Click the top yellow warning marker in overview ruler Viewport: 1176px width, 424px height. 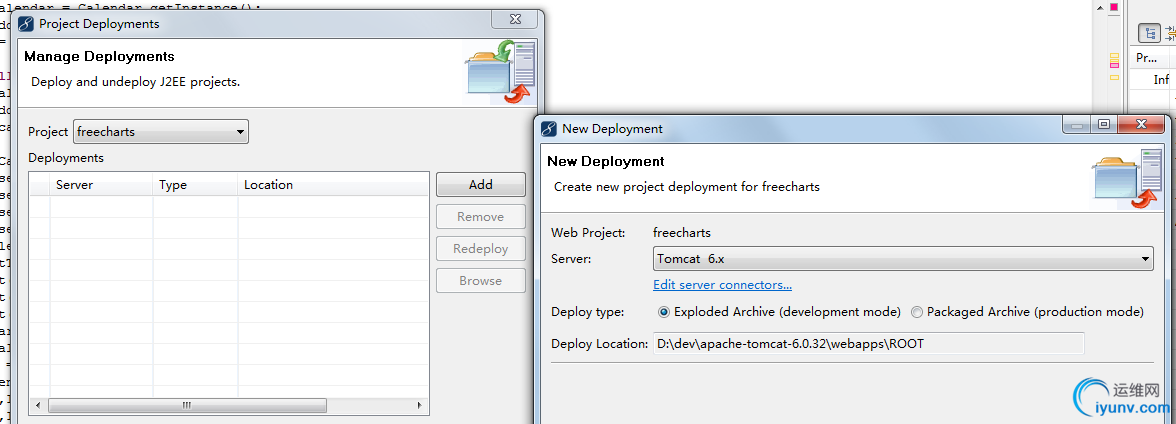[x=1114, y=56]
